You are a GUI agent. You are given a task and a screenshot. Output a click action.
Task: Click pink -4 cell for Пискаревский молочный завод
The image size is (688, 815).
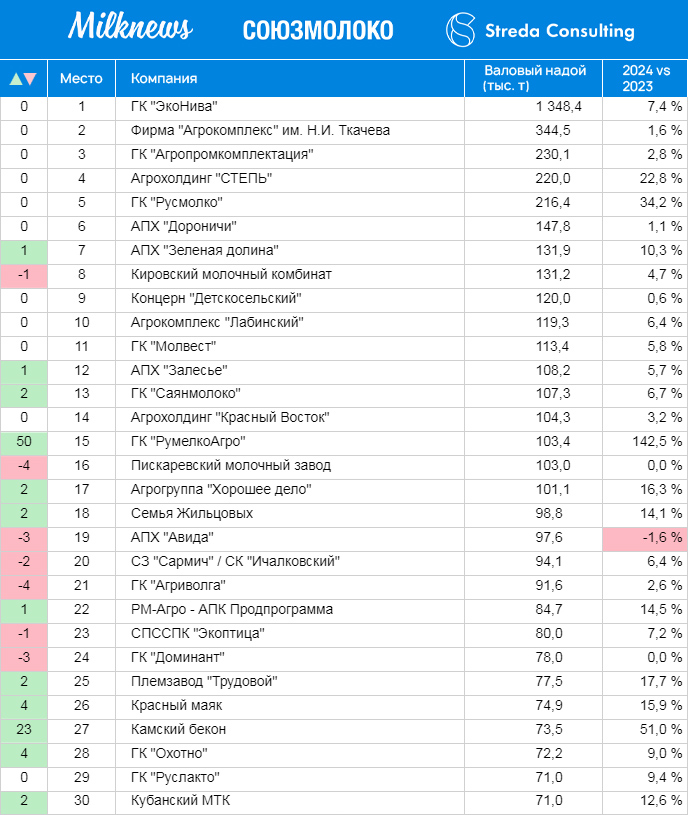pyautogui.click(x=24, y=467)
